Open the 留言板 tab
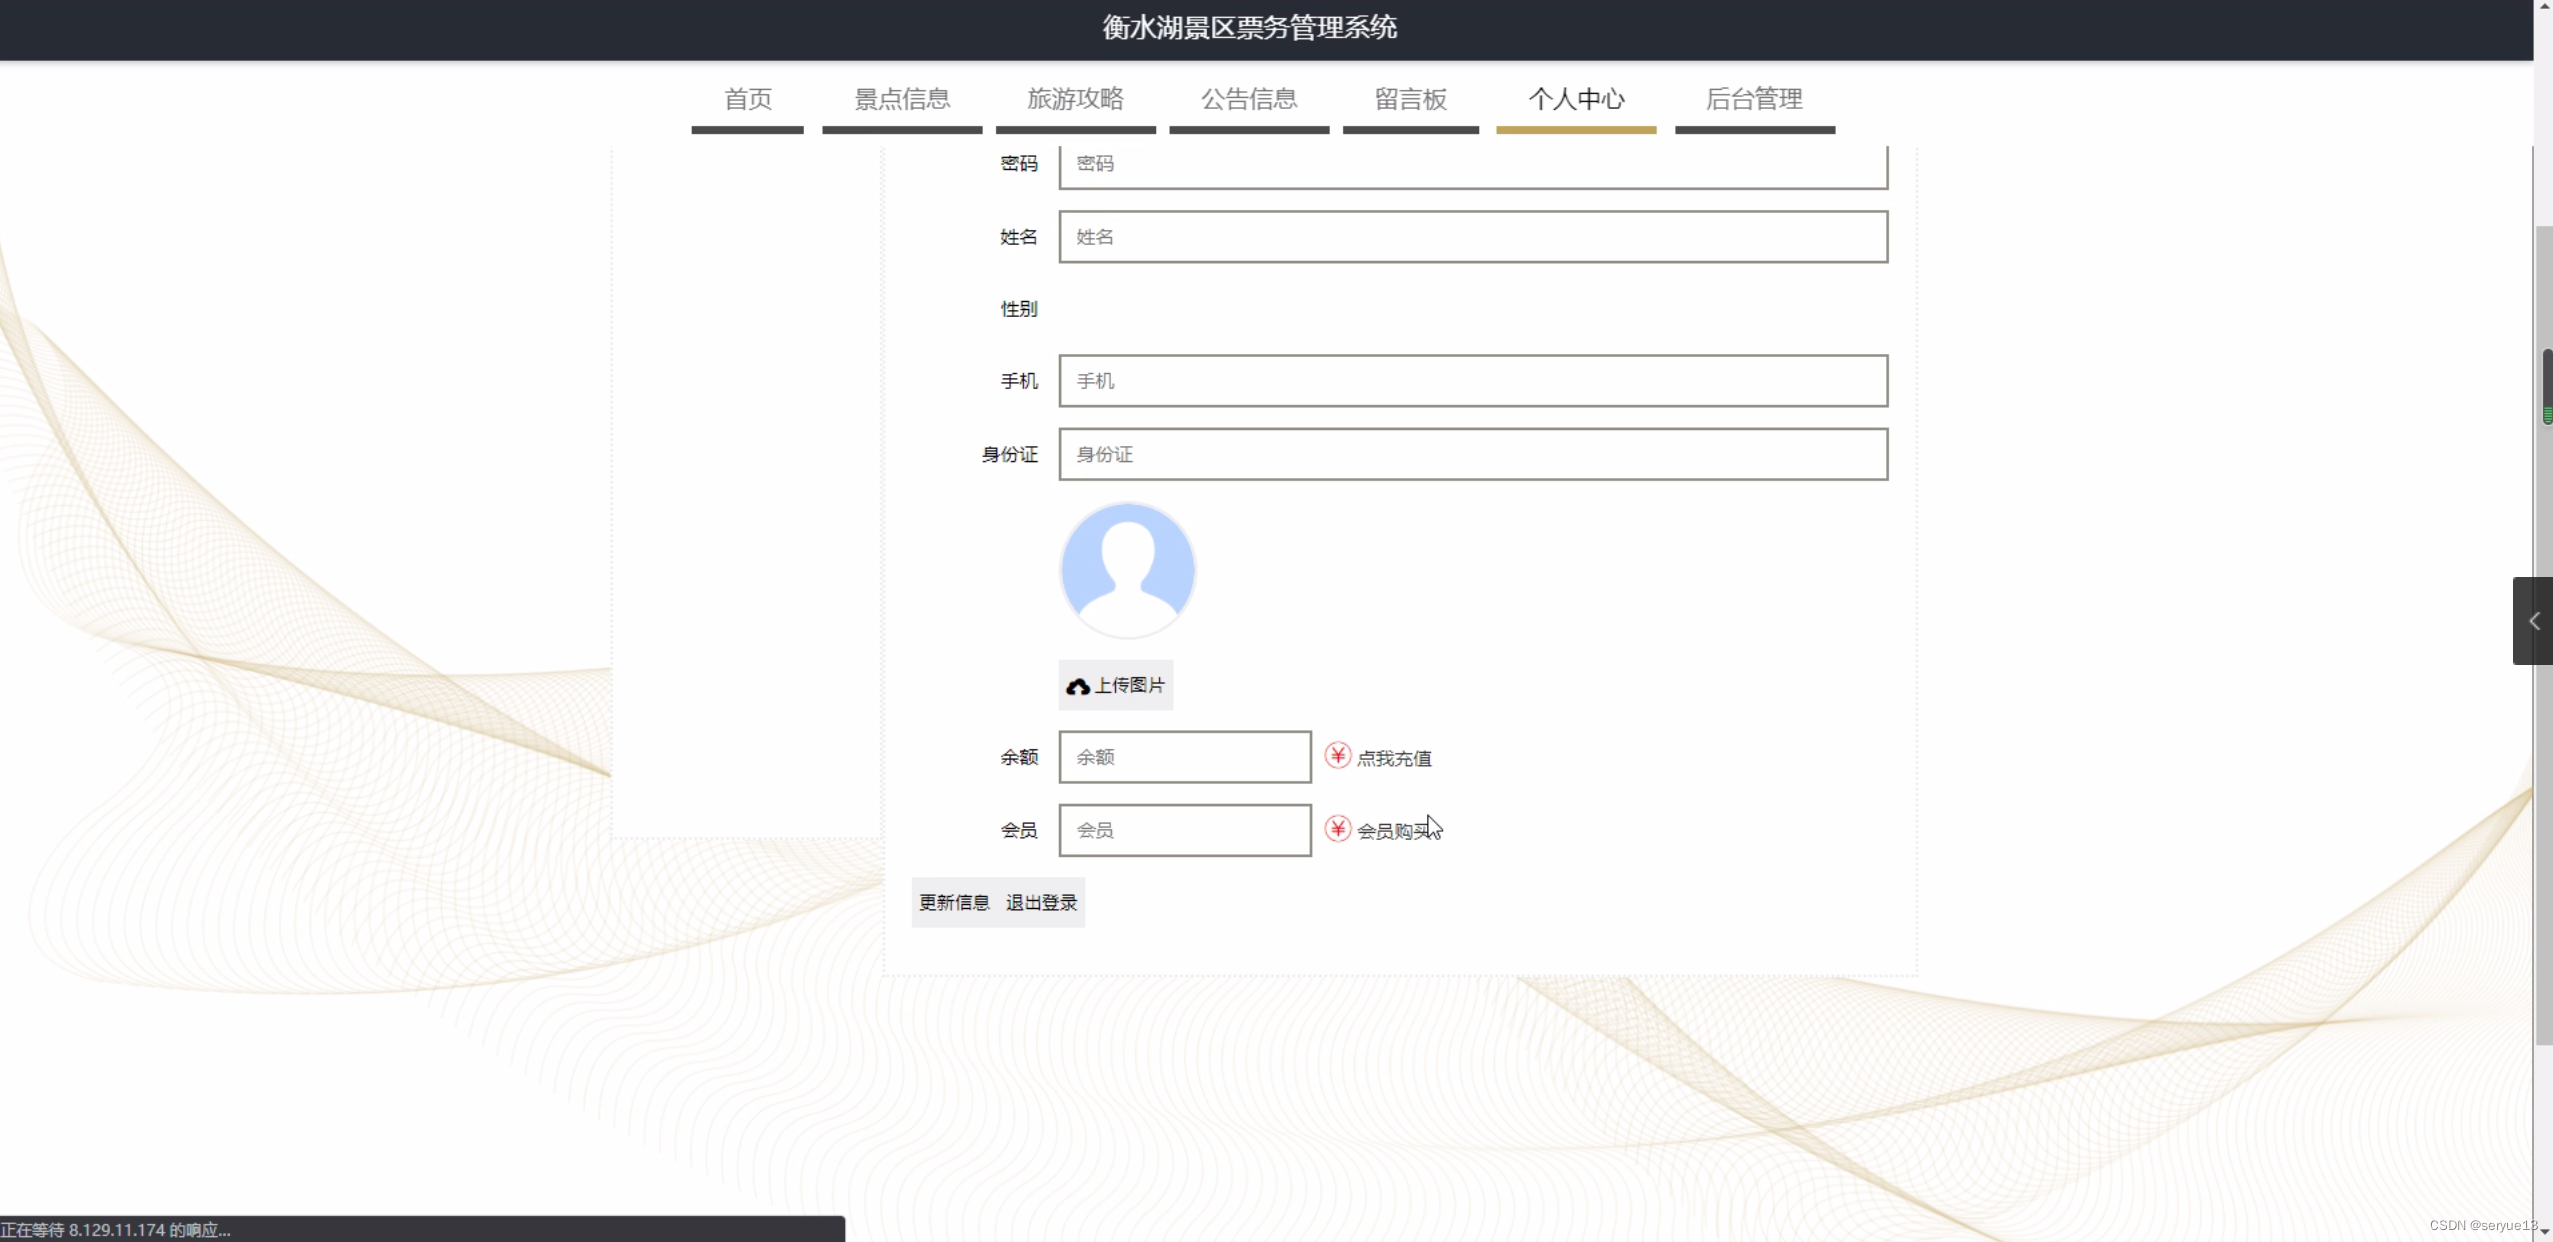The width and height of the screenshot is (2553, 1242). [x=1410, y=99]
